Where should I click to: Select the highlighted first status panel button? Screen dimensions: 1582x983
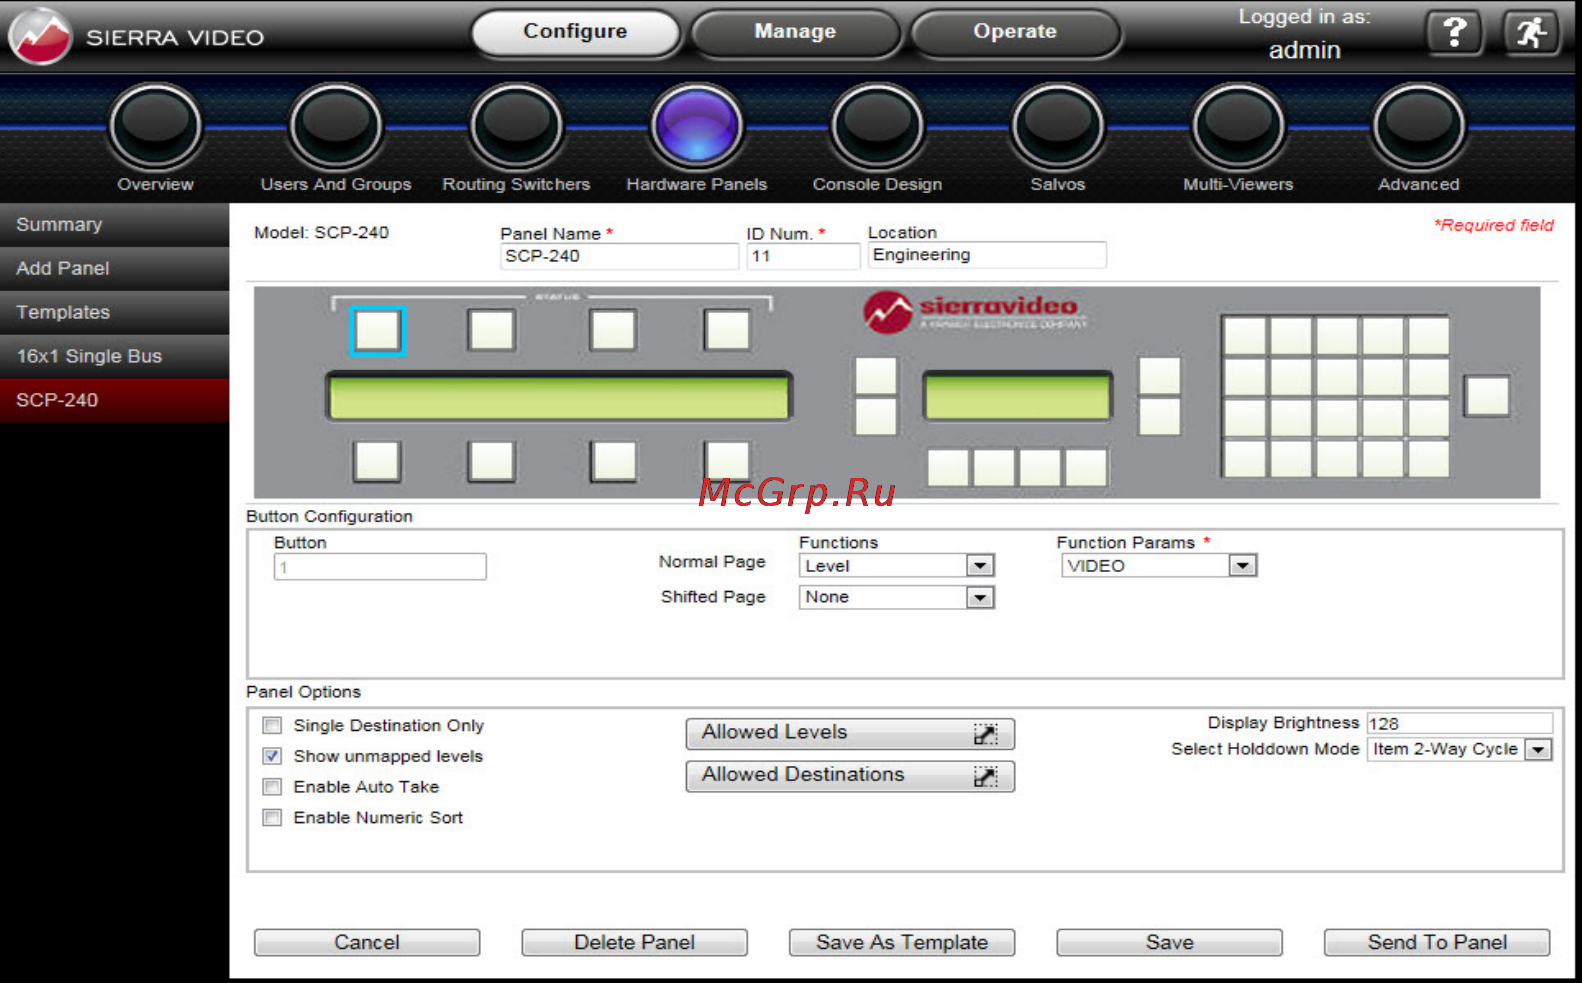(x=378, y=331)
